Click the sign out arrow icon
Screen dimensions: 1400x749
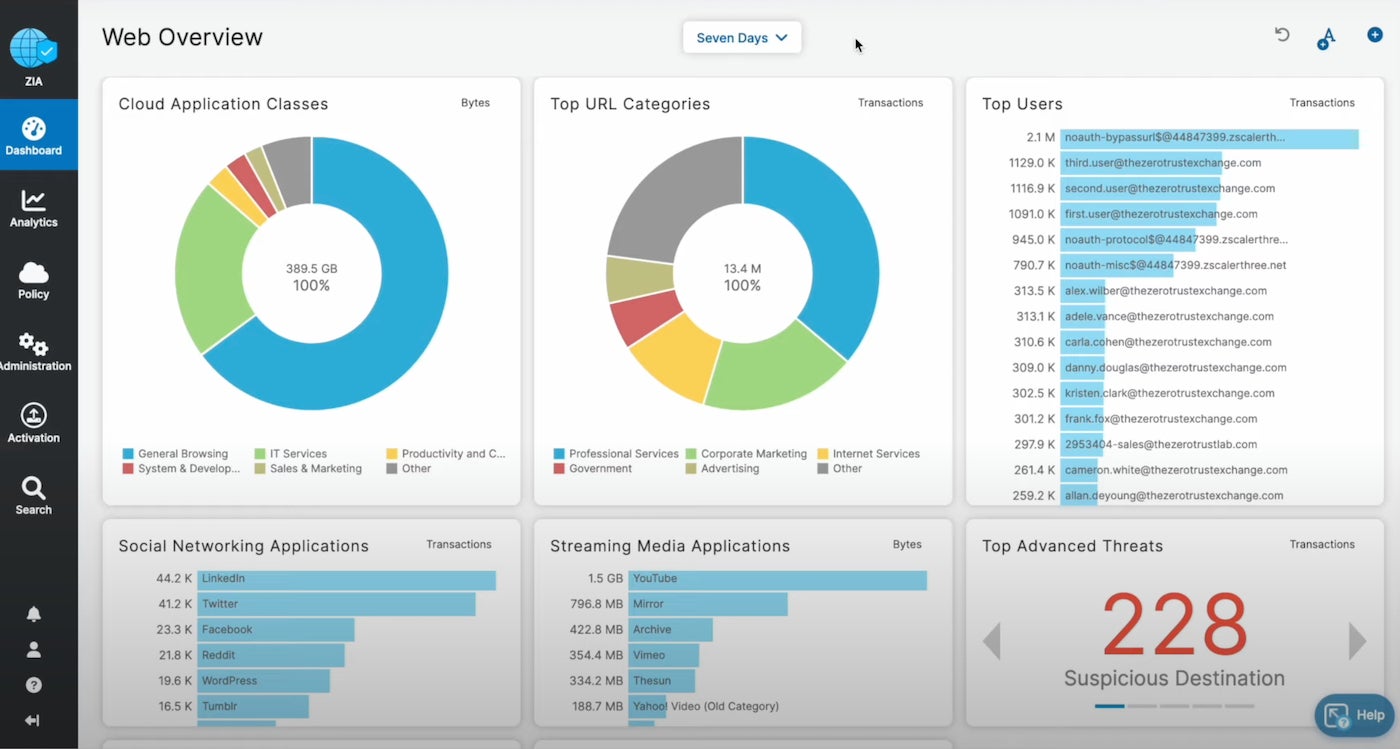pyautogui.click(x=34, y=721)
